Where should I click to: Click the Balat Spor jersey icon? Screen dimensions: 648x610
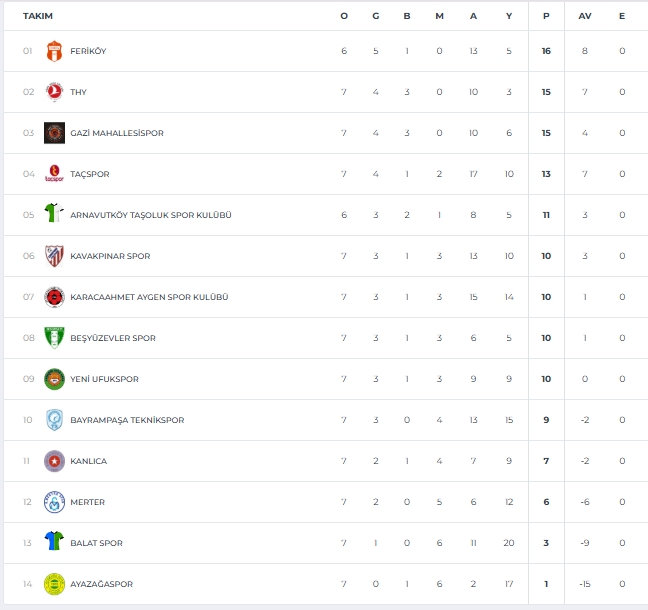54,543
